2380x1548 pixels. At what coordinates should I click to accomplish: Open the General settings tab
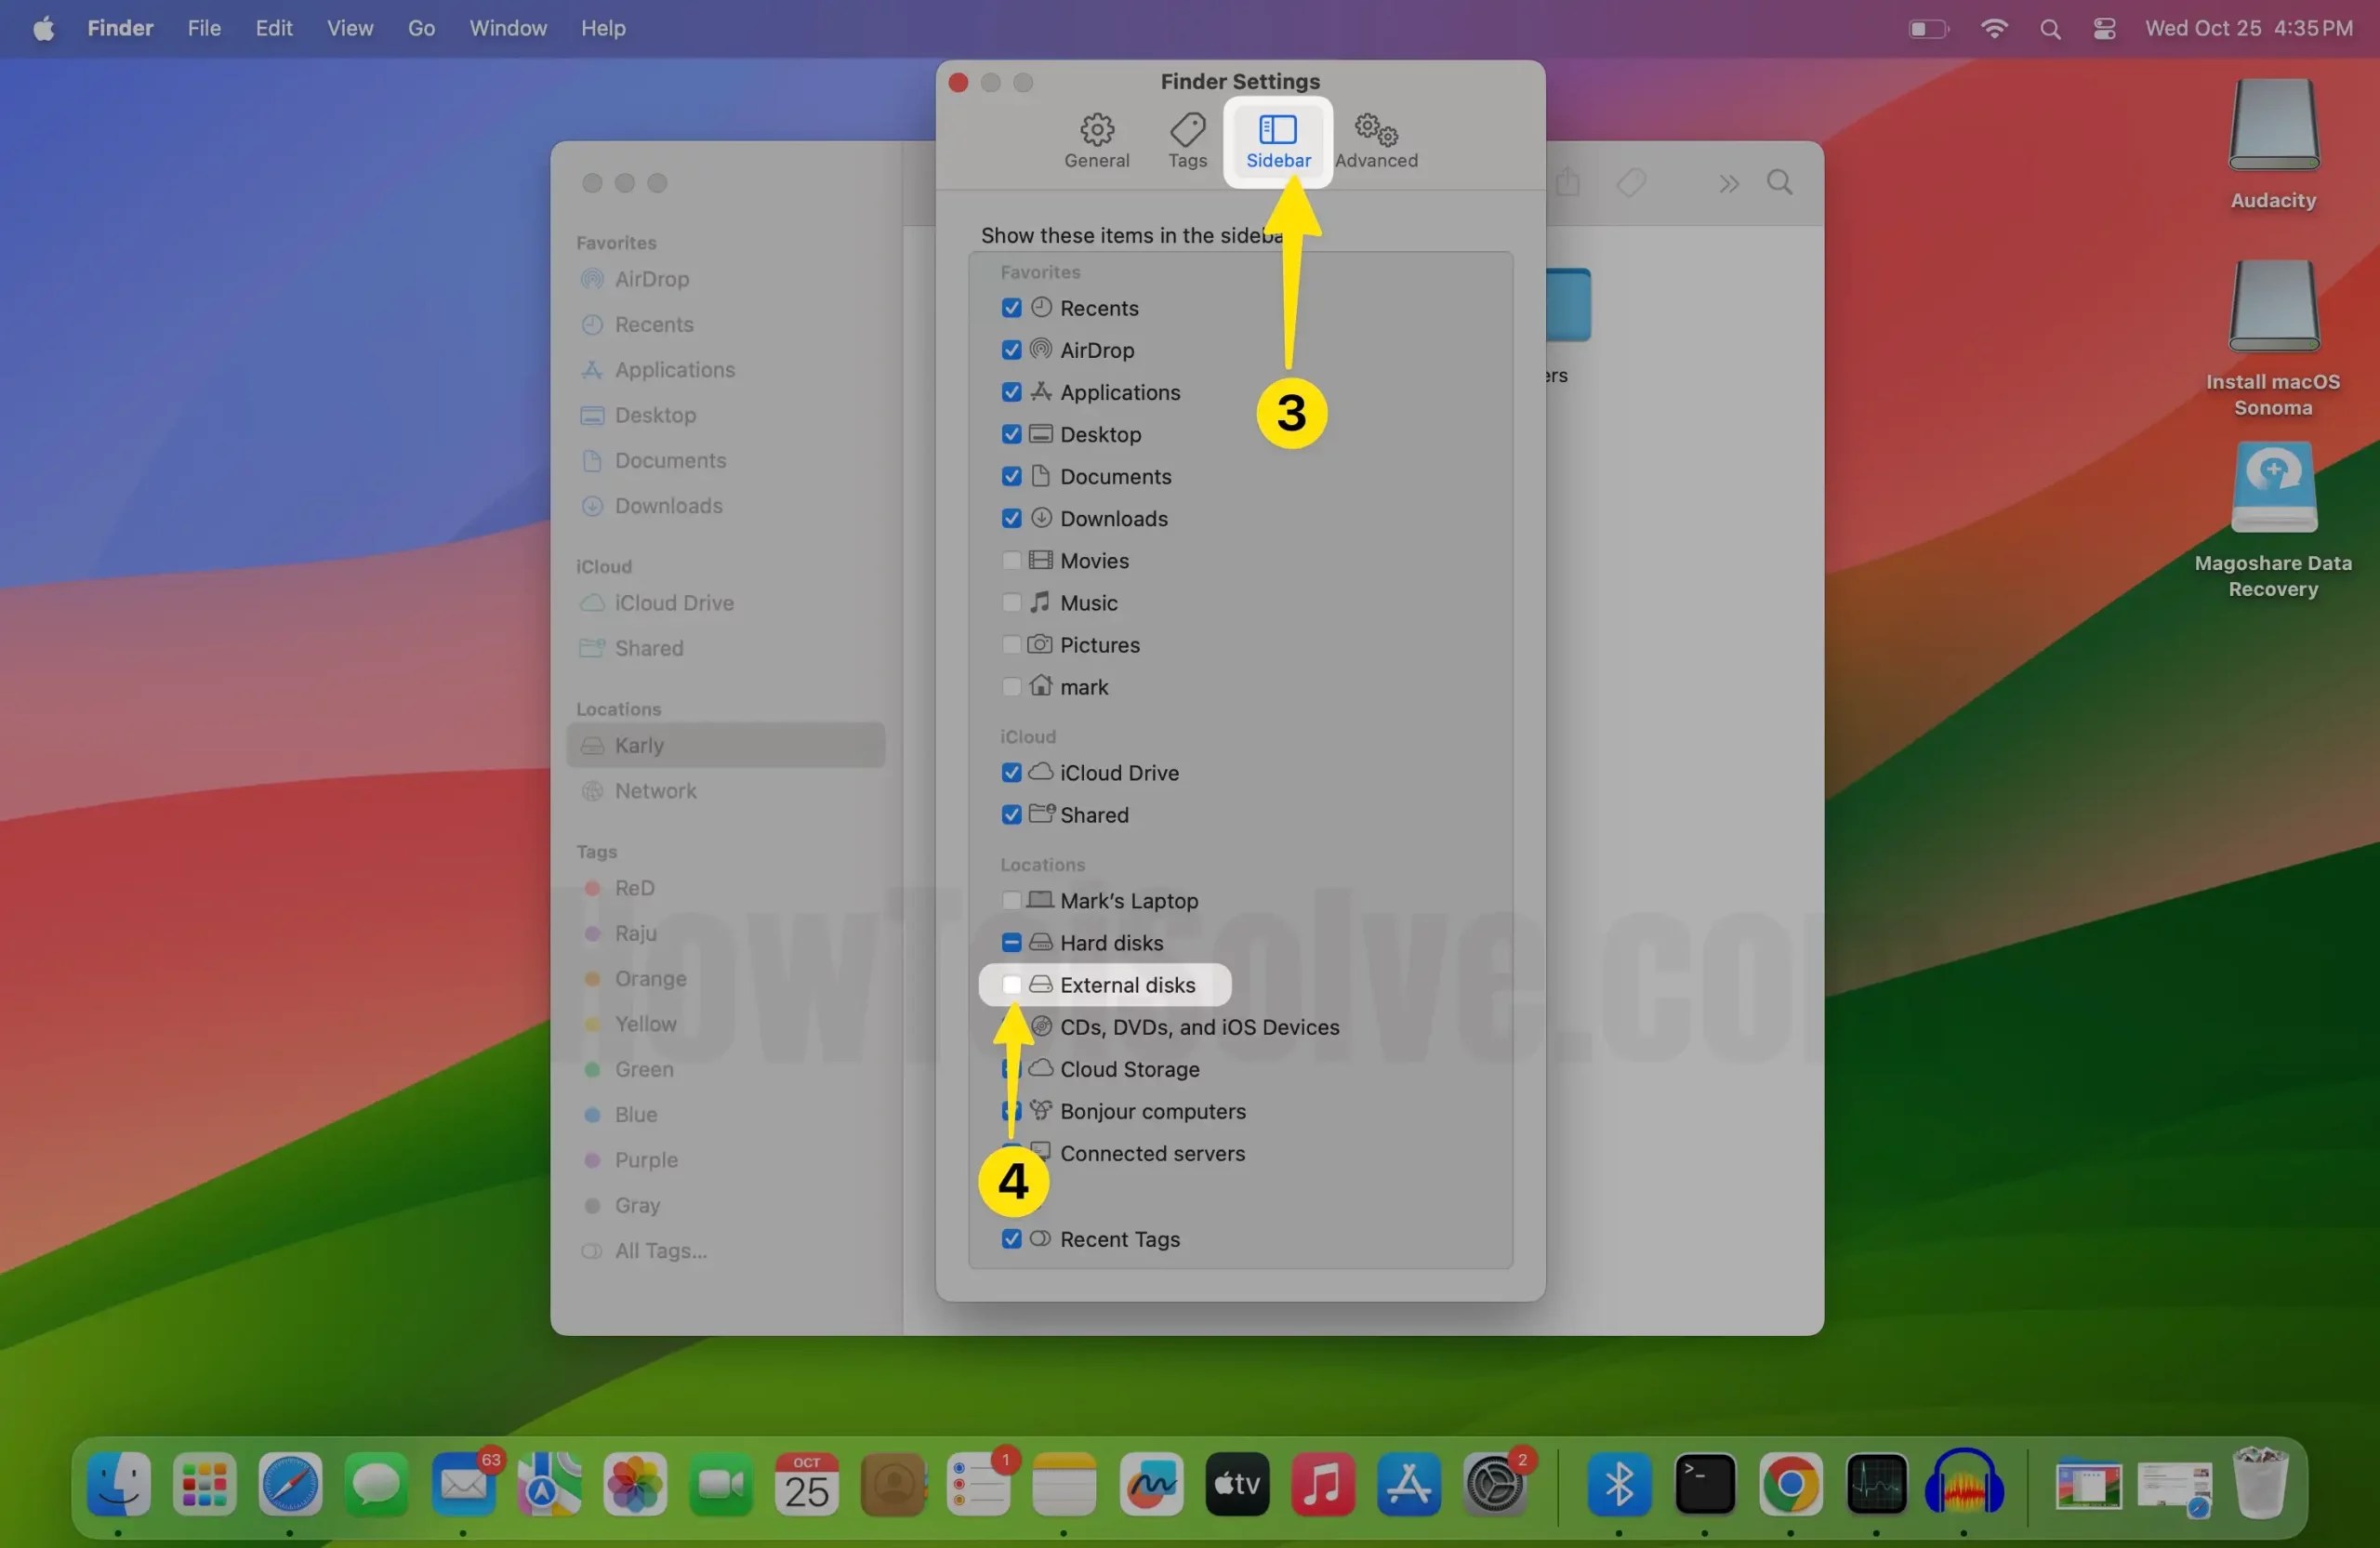(x=1096, y=140)
